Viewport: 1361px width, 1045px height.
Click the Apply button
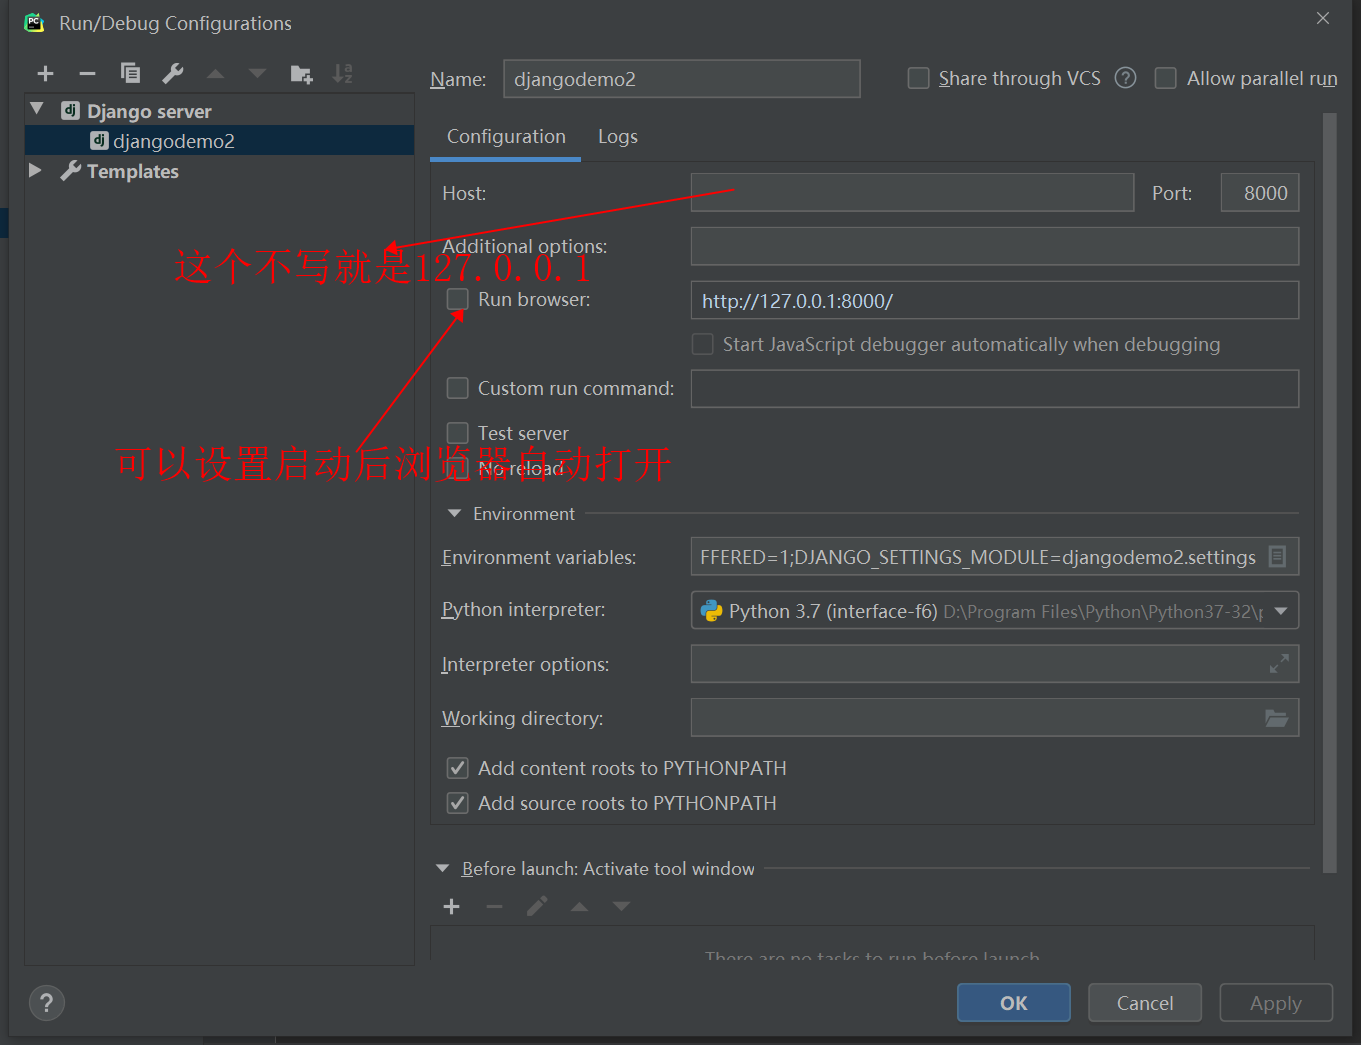point(1276,1003)
